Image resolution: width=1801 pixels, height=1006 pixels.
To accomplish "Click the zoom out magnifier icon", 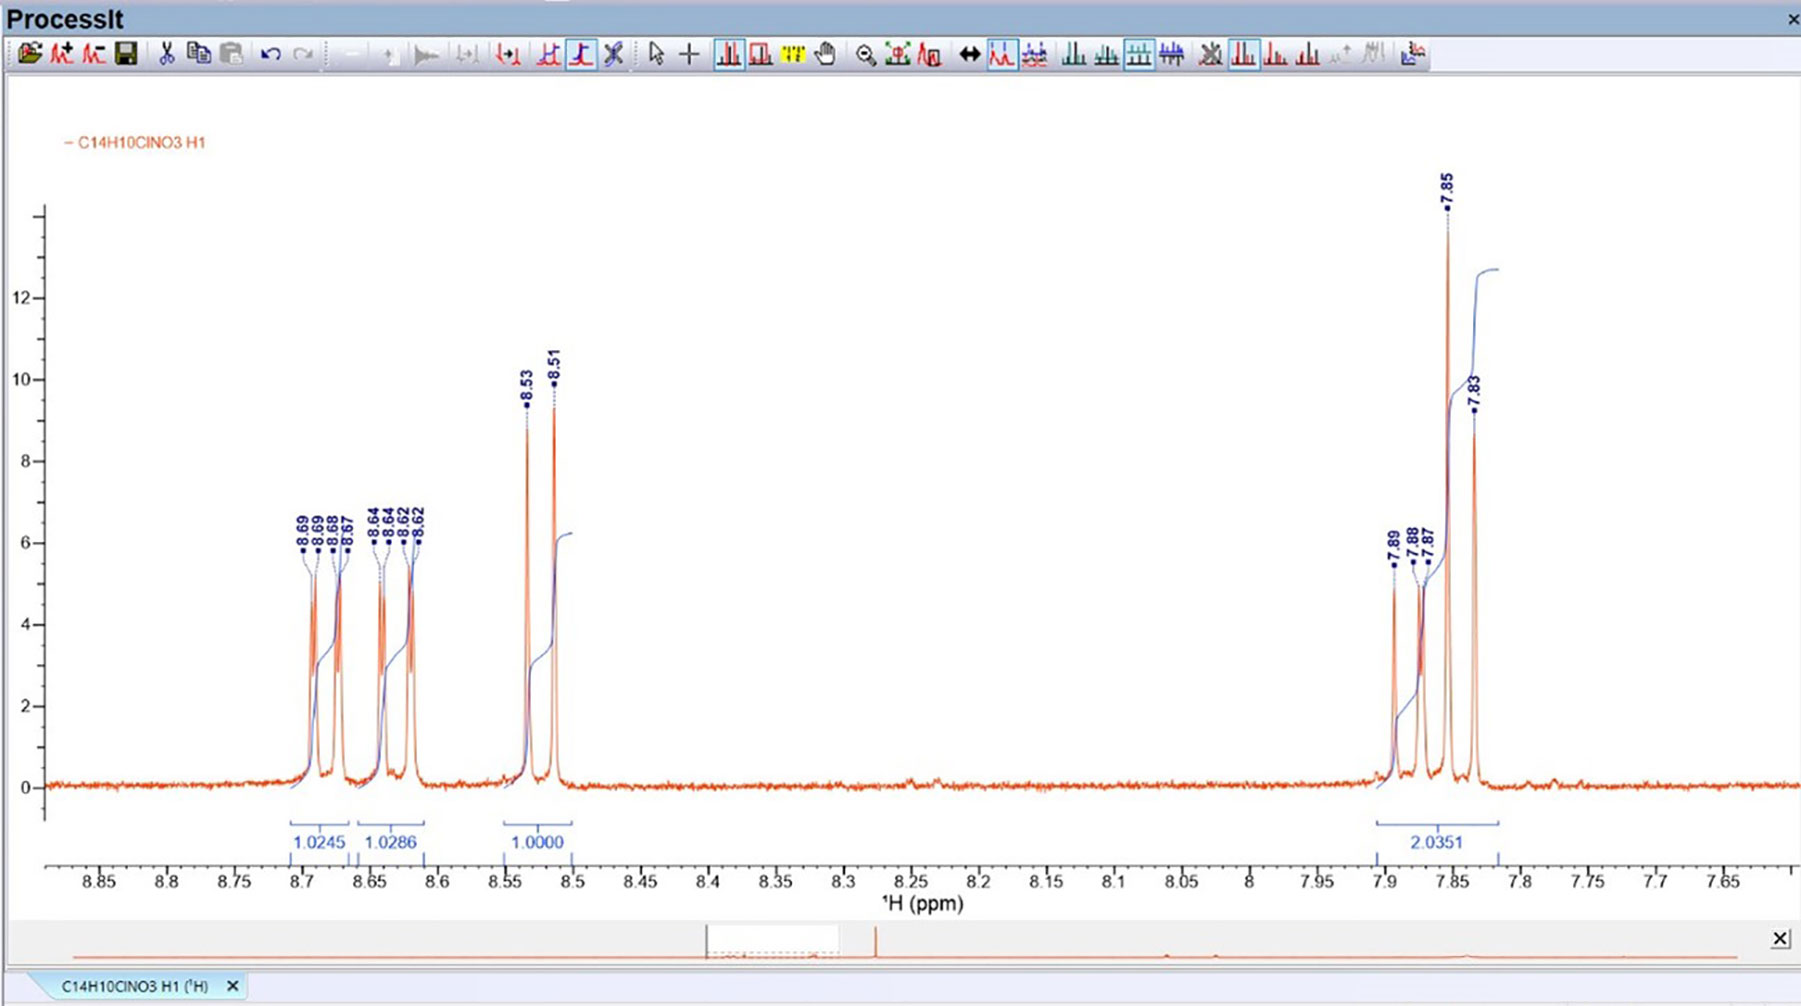I will [865, 54].
